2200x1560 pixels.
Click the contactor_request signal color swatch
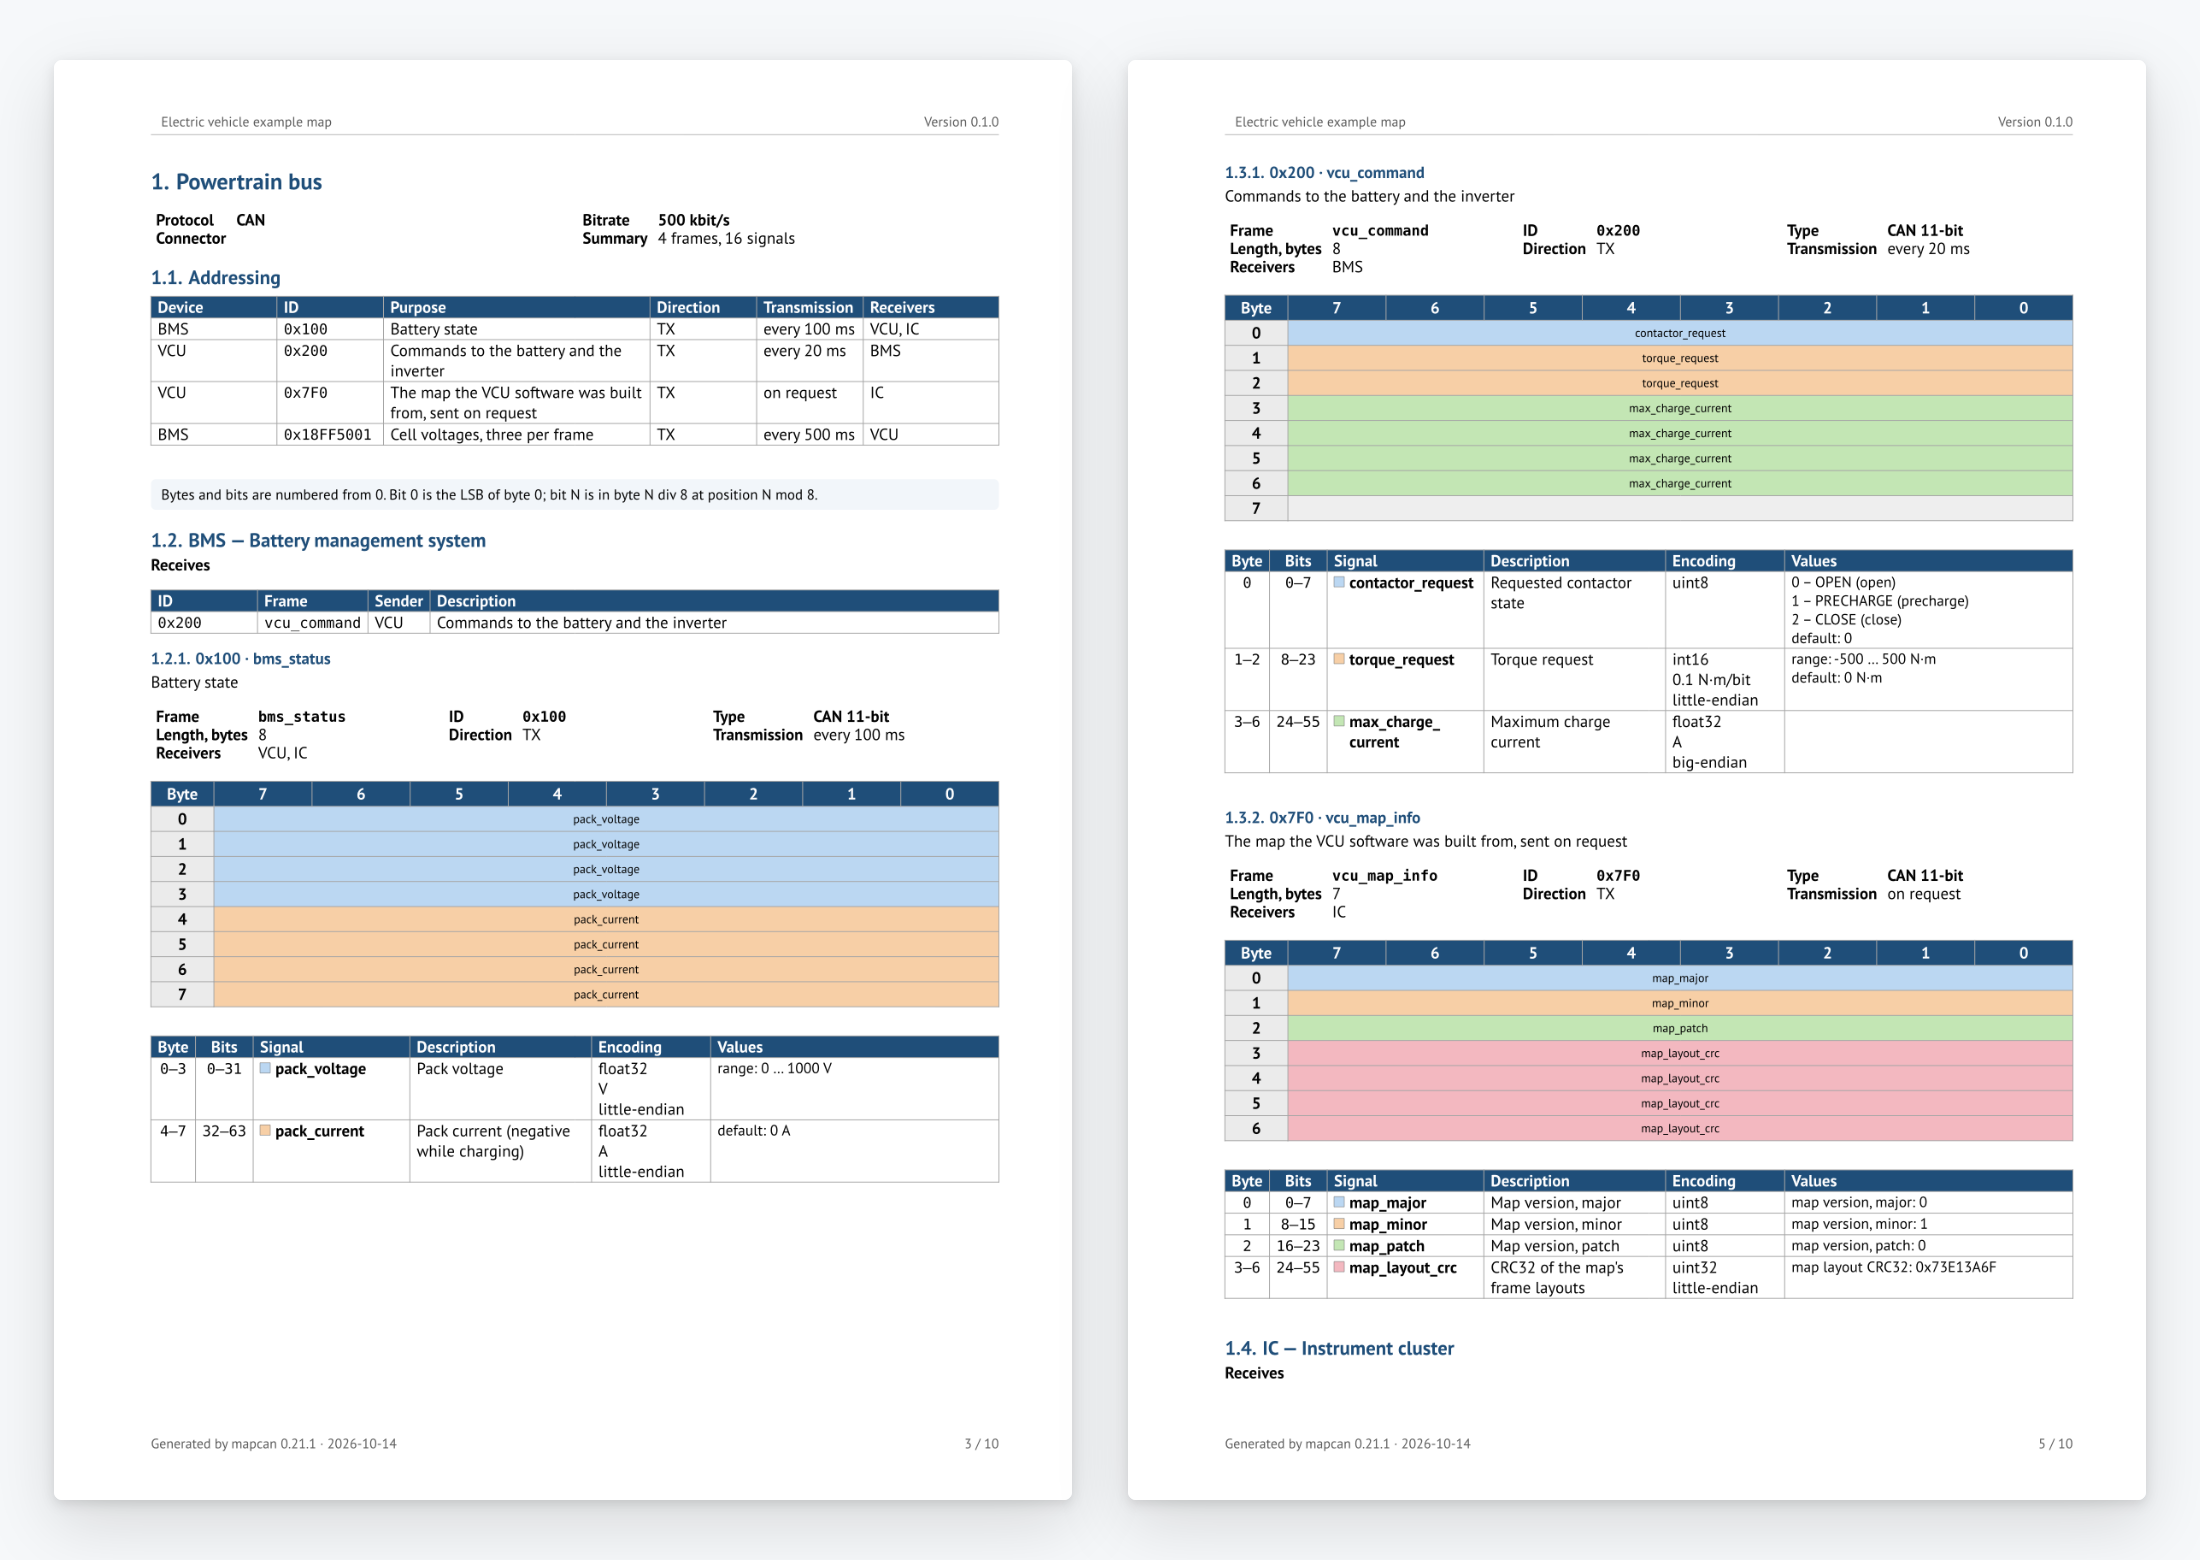1339,582
